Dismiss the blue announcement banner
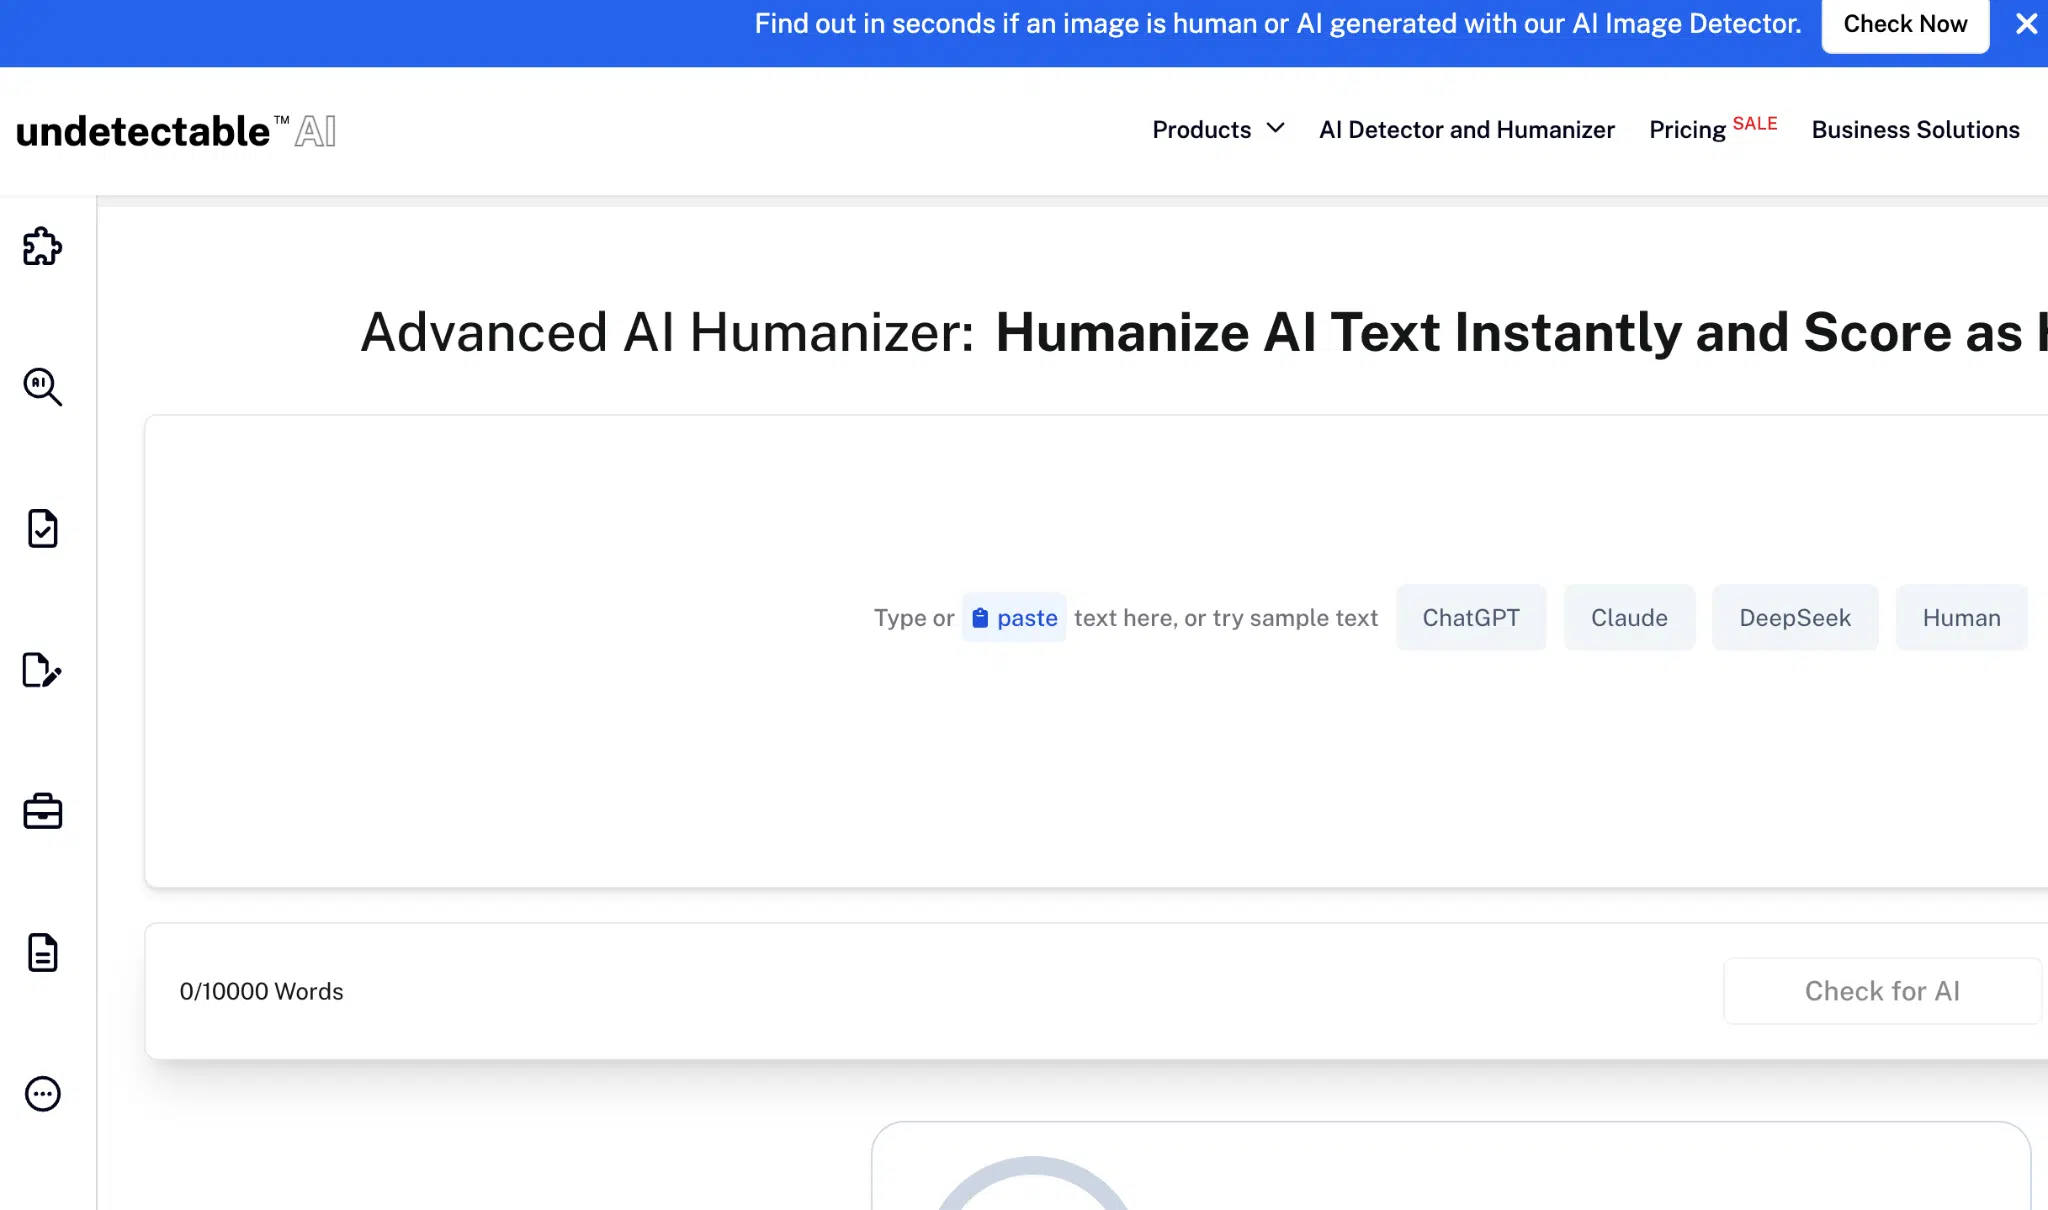Viewport: 2048px width, 1210px height. pyautogui.click(x=2026, y=24)
